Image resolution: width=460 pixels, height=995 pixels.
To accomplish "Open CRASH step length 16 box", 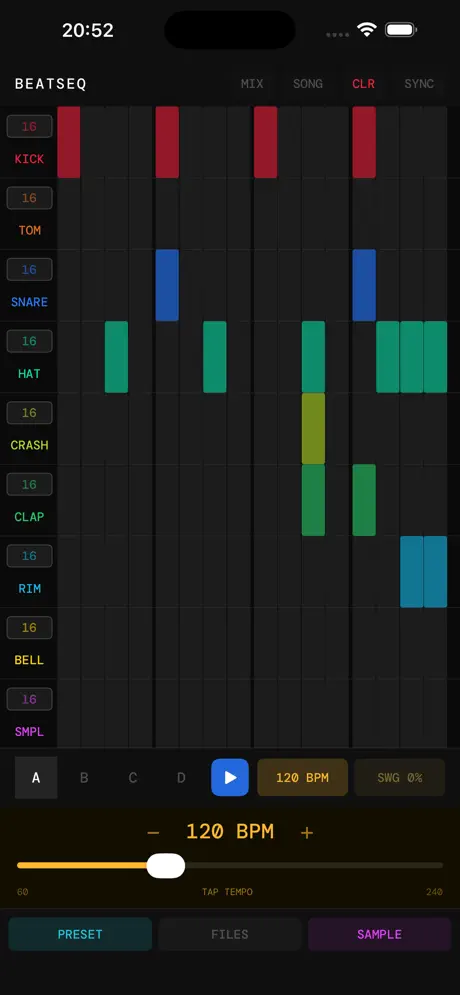I will (29, 413).
